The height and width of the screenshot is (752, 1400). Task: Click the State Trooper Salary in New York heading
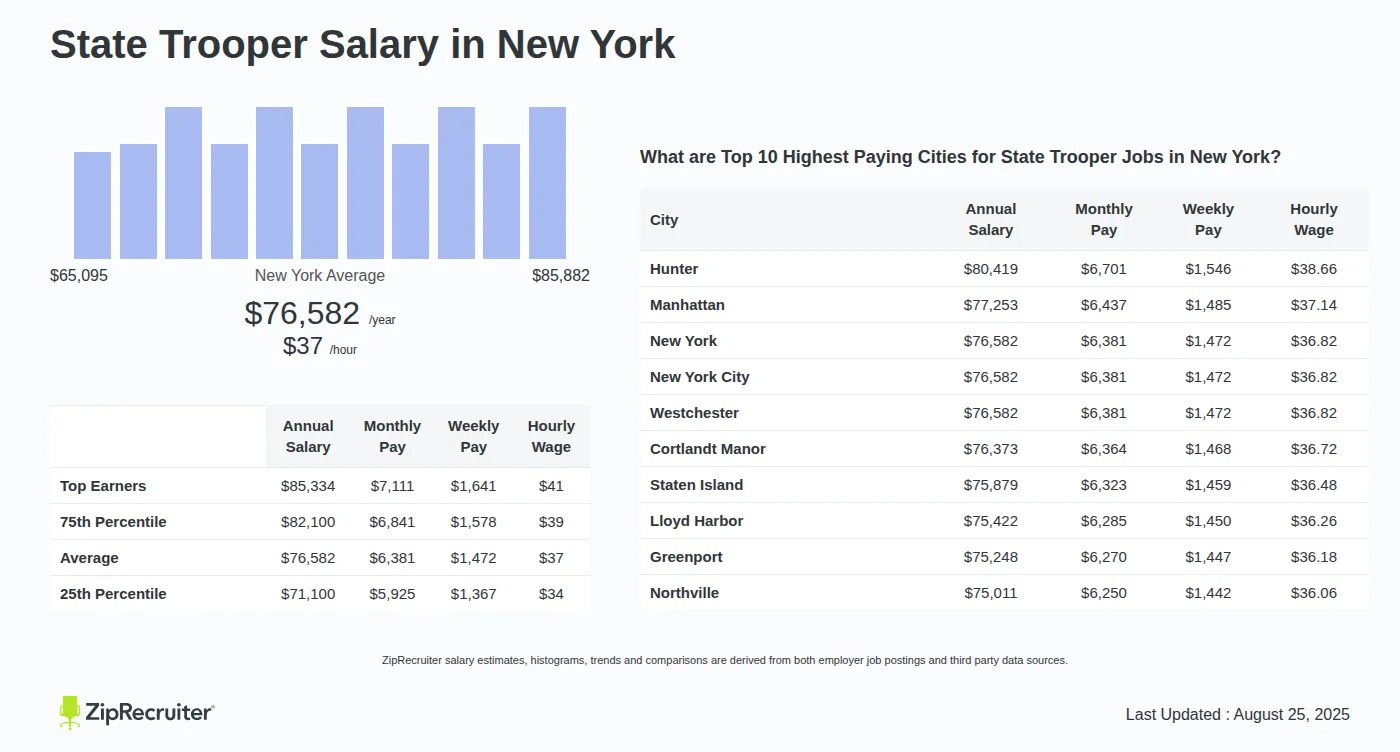pyautogui.click(x=363, y=45)
